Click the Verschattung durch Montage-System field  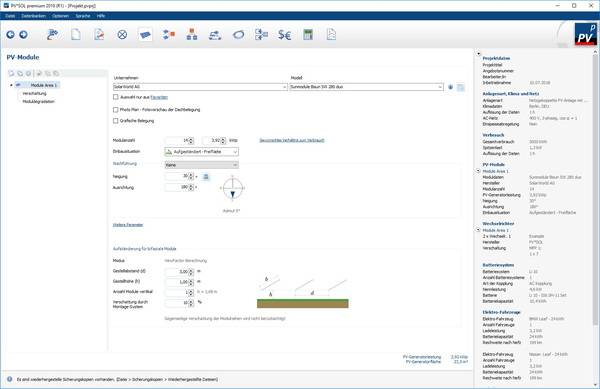click(179, 303)
